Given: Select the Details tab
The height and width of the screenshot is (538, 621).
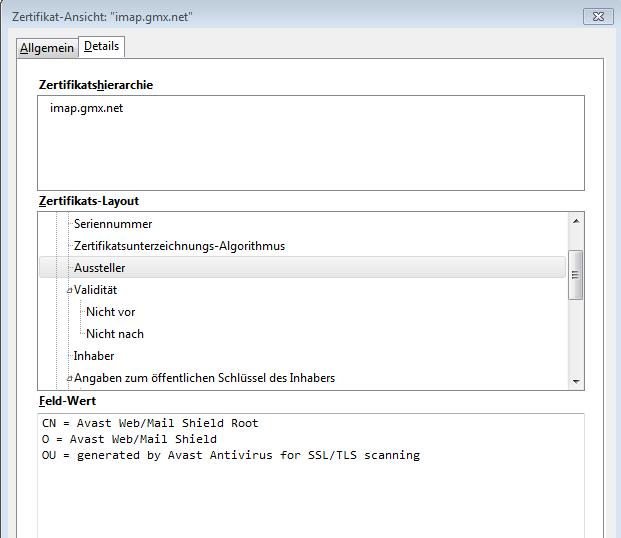Looking at the screenshot, I should [x=102, y=47].
